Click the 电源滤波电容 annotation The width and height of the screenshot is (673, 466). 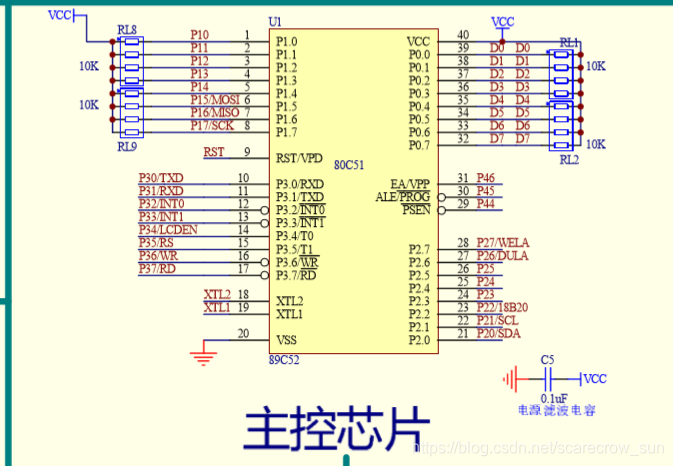(557, 410)
